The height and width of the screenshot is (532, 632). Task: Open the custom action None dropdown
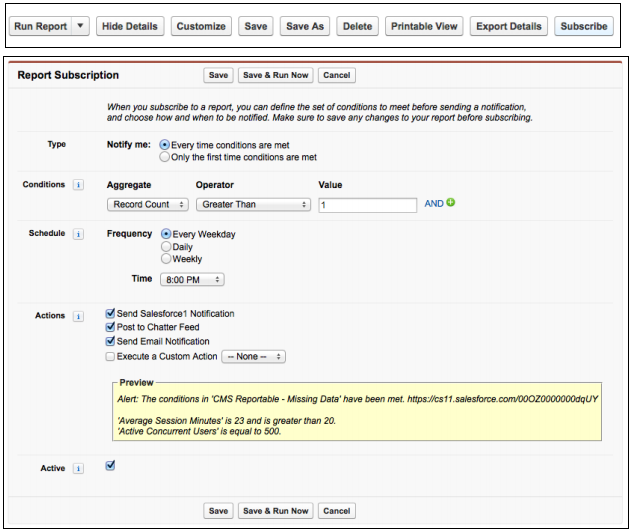(x=254, y=356)
